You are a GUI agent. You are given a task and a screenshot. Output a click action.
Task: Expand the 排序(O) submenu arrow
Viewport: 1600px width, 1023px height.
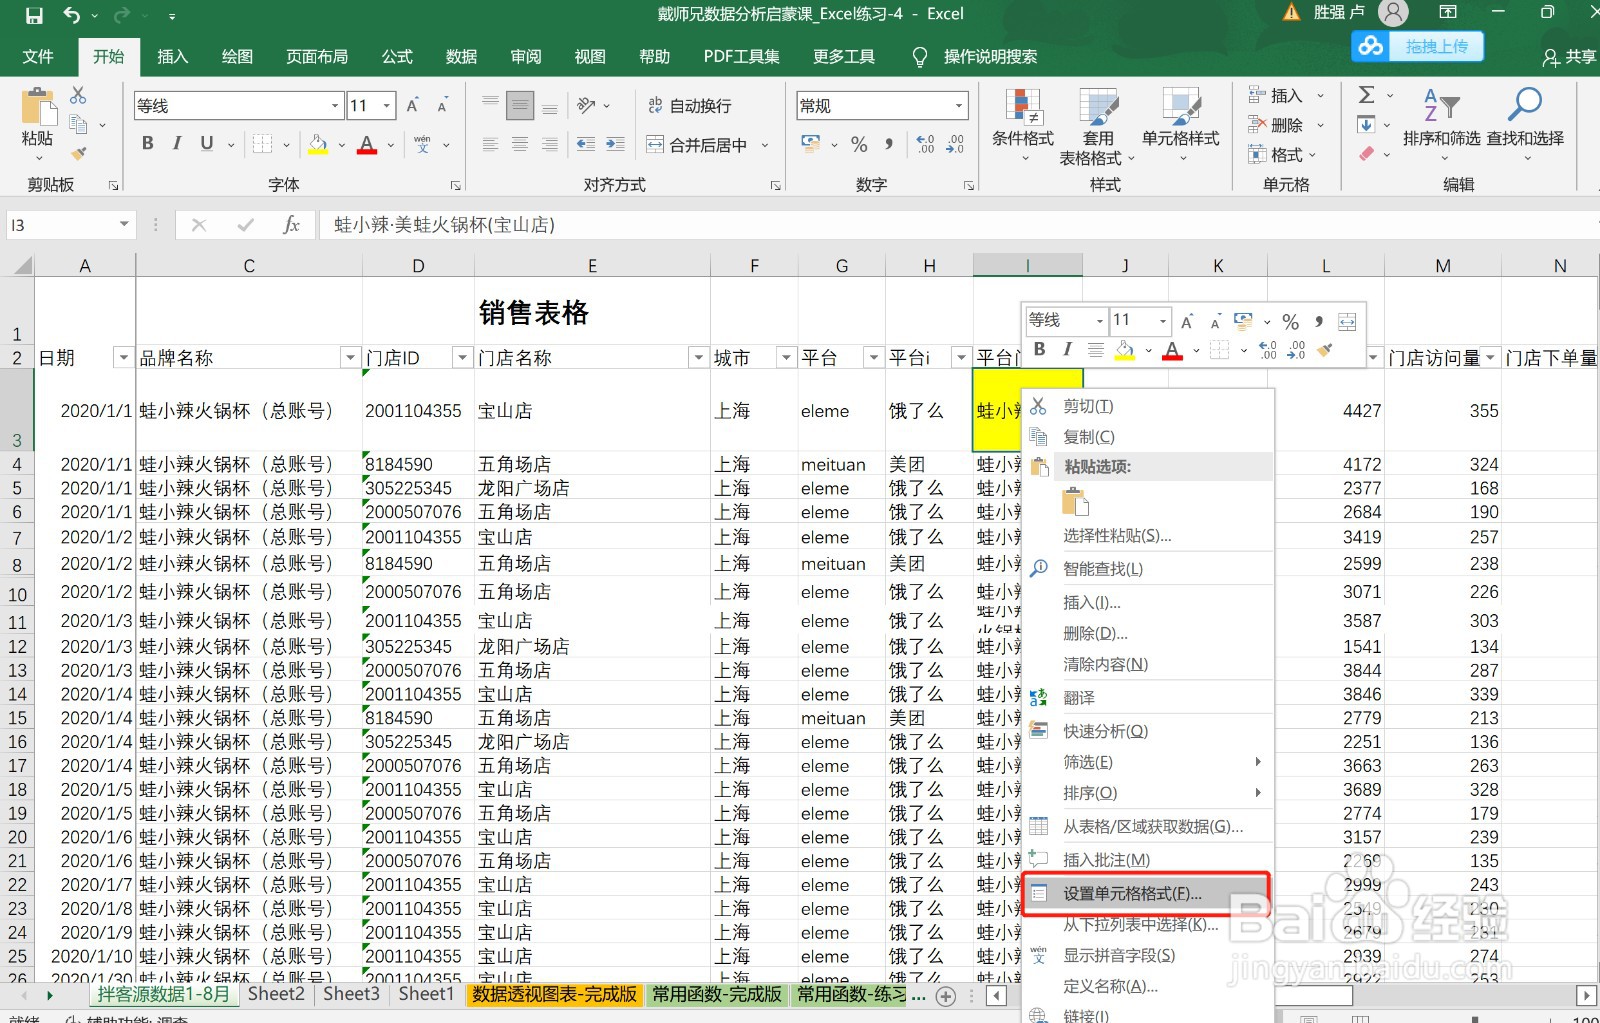1258,793
